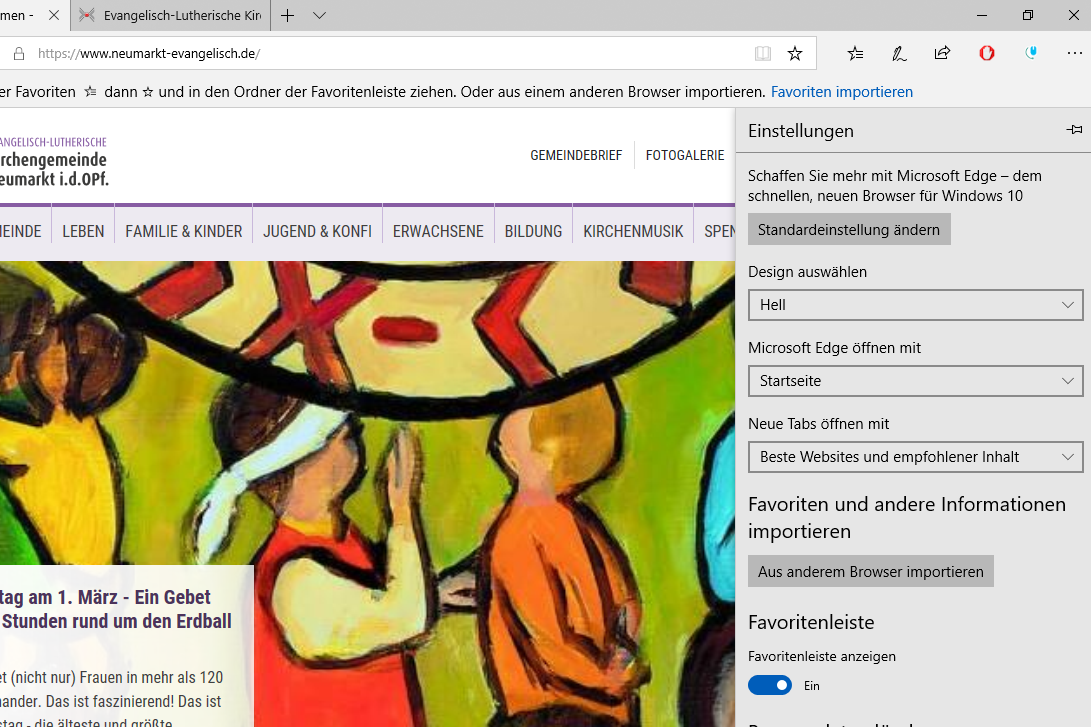
Task: Open the More options ellipsis menu
Action: coord(1074,53)
